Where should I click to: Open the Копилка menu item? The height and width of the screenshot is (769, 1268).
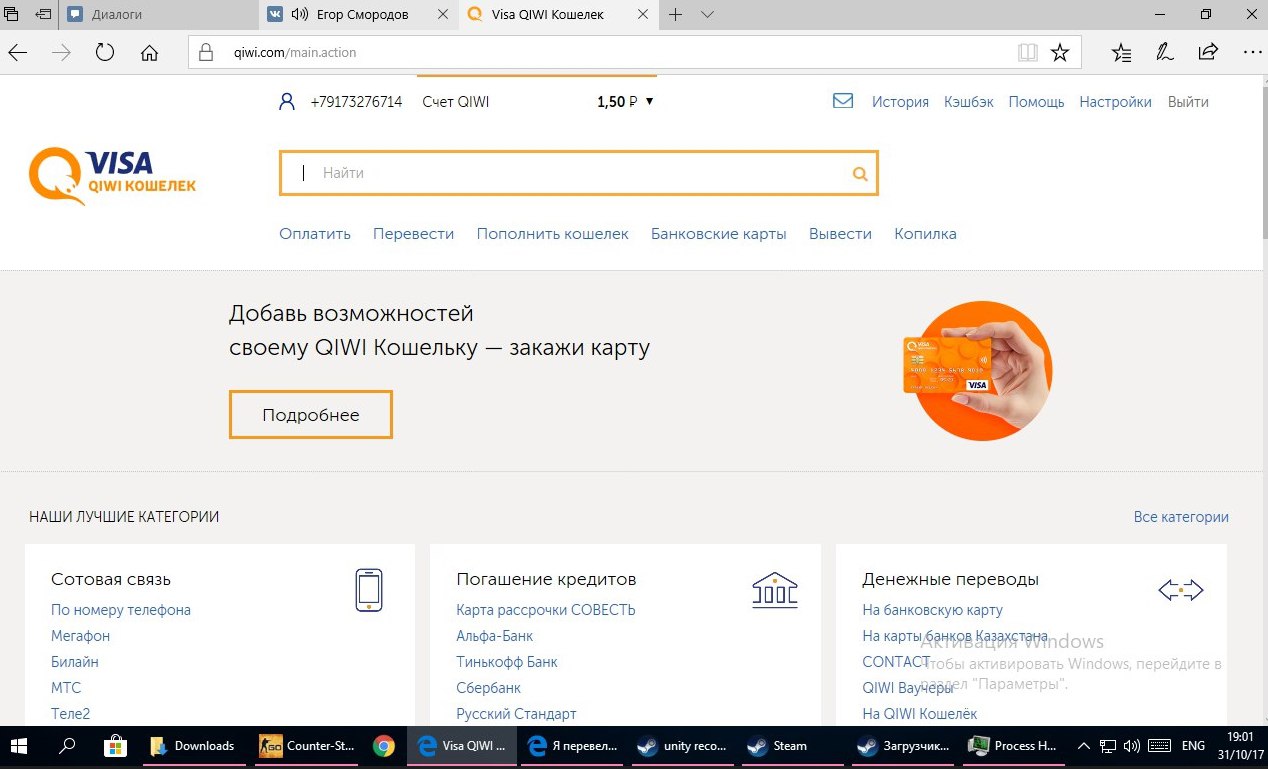click(x=925, y=234)
